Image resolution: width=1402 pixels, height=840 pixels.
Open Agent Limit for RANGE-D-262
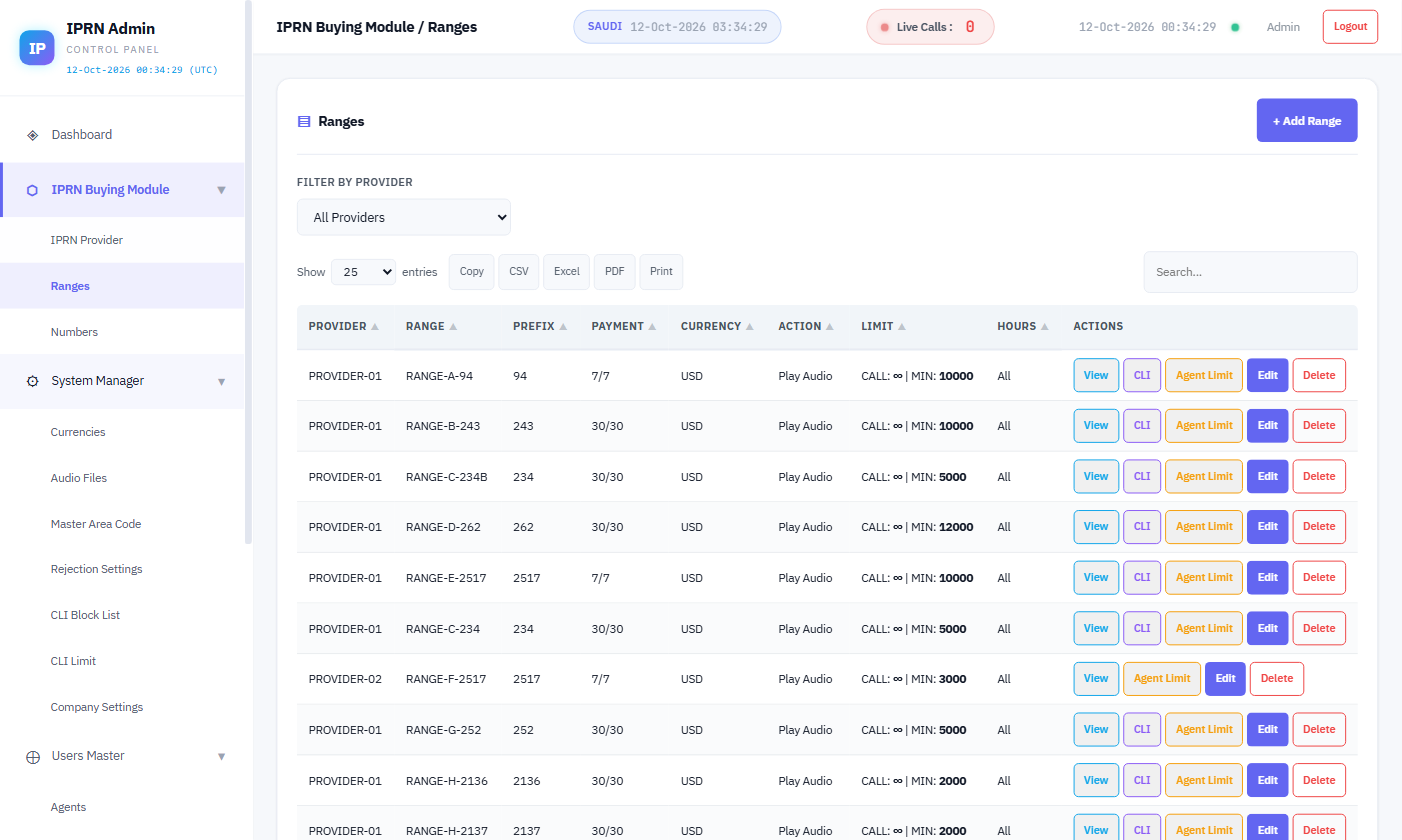1204,527
